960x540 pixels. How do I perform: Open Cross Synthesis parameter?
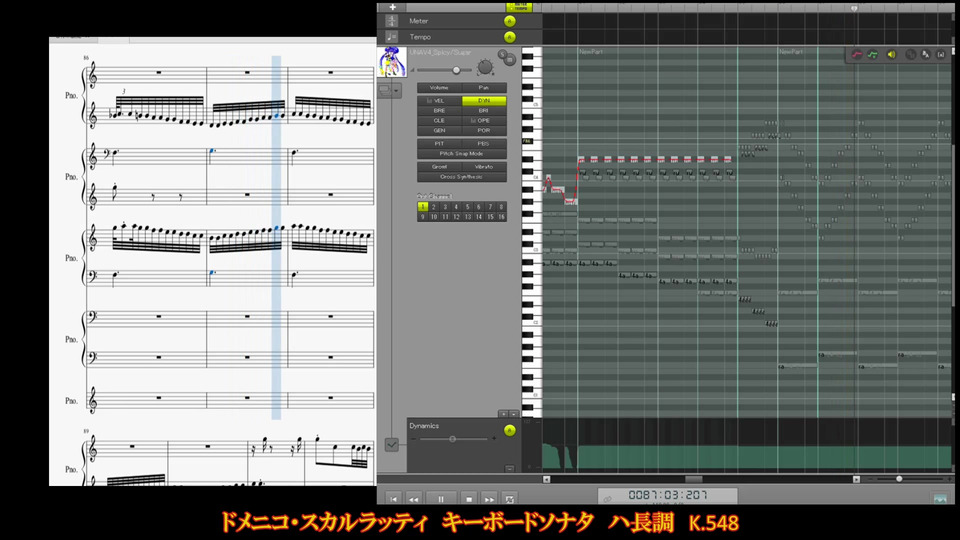click(462, 177)
